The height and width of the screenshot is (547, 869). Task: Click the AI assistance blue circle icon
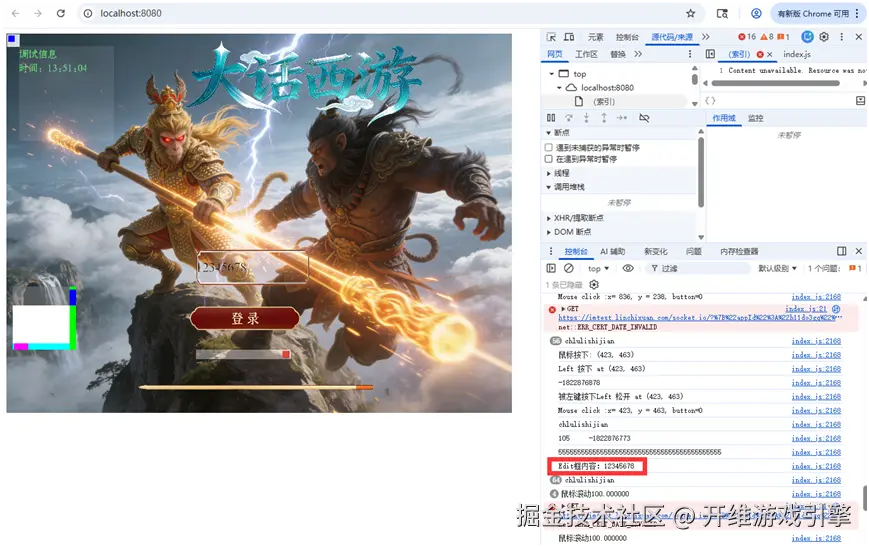(x=807, y=37)
